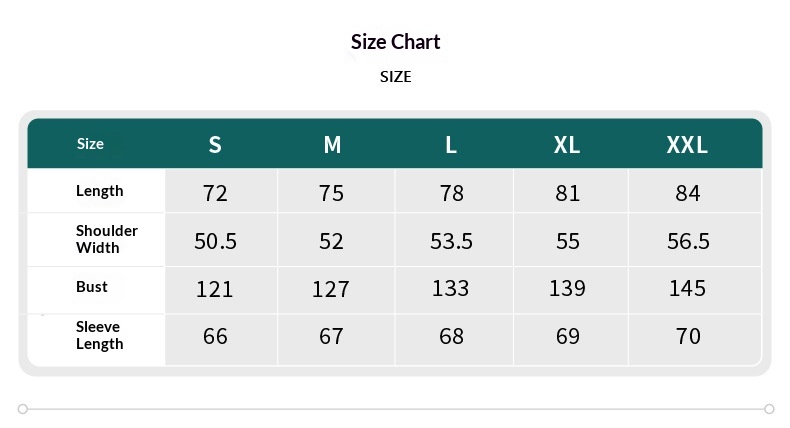This screenshot has width=790, height=428.
Task: Click the Shoulder Width value 50.5
Action: [x=215, y=241]
